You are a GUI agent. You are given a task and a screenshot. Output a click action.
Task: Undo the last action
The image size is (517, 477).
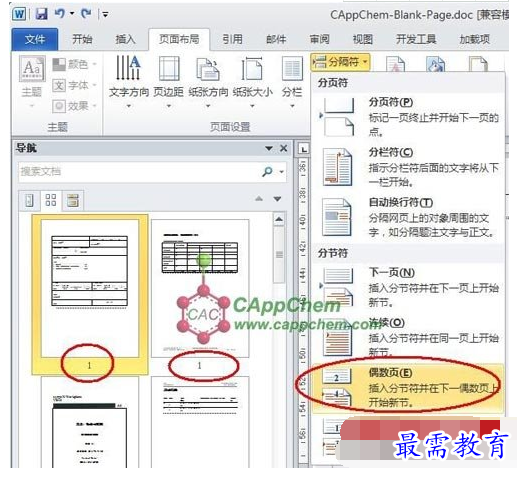point(60,14)
